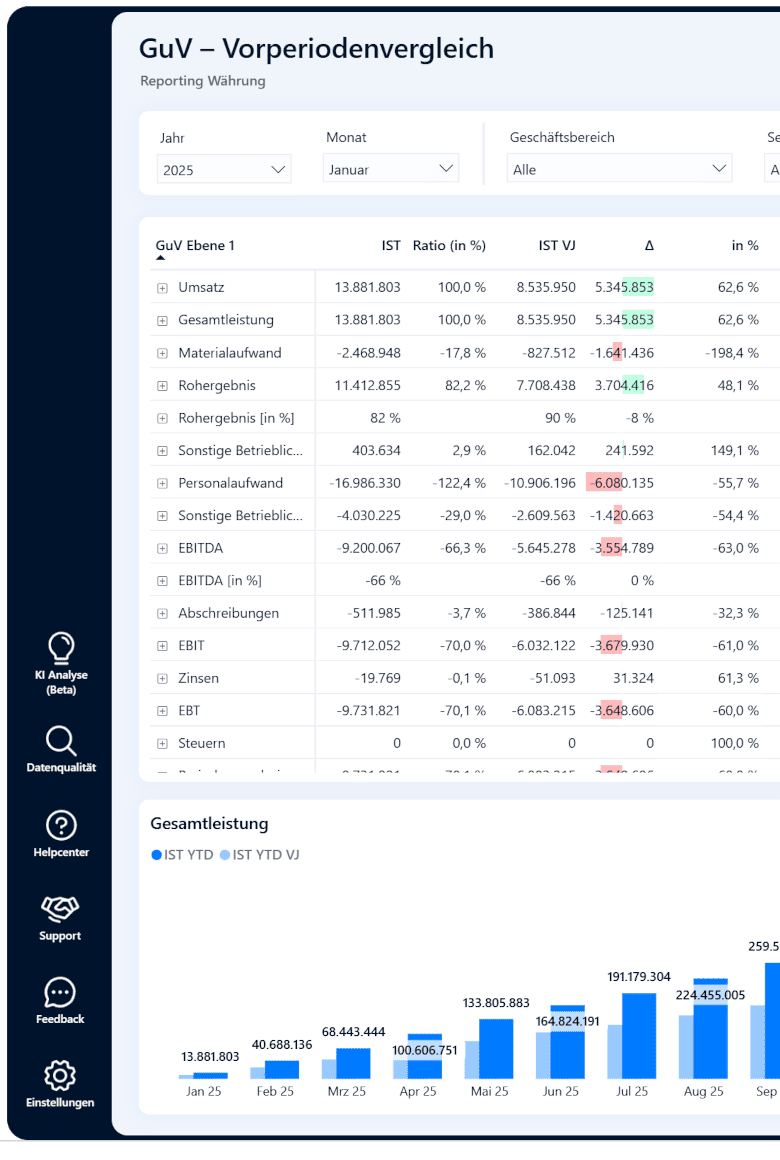Open the Jahr 2025 dropdown
This screenshot has height=1160, width=780.
[x=223, y=169]
